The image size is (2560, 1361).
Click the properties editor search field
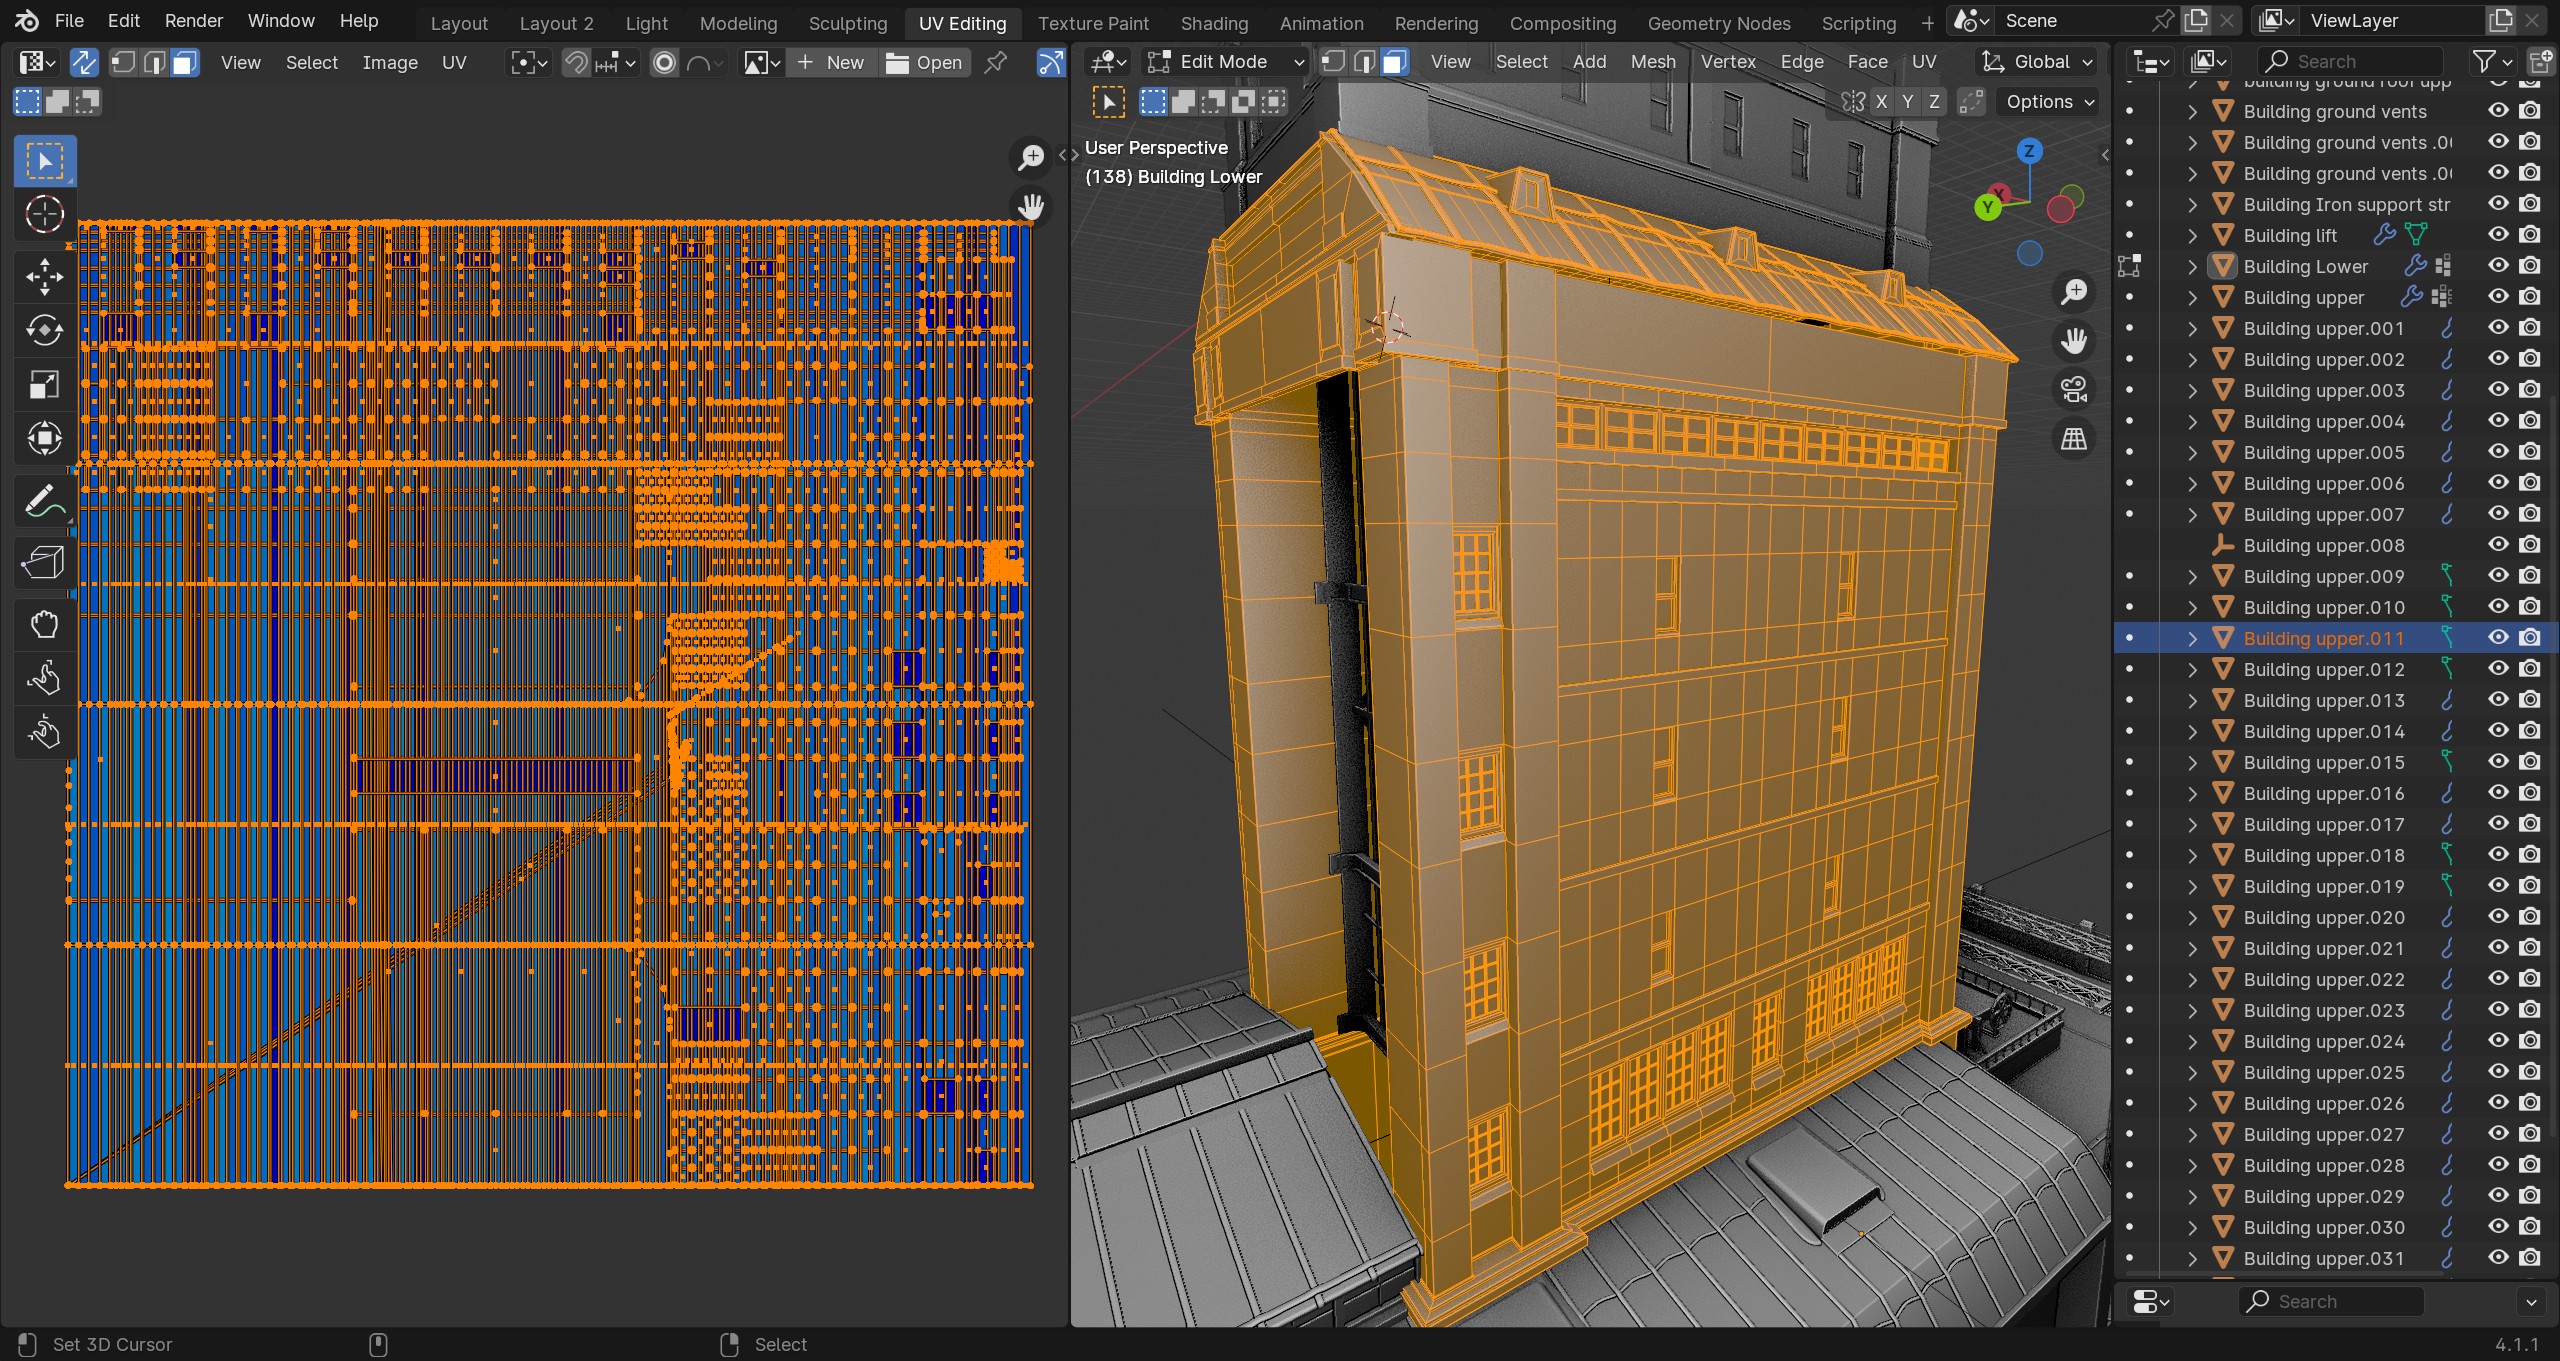point(2330,1302)
